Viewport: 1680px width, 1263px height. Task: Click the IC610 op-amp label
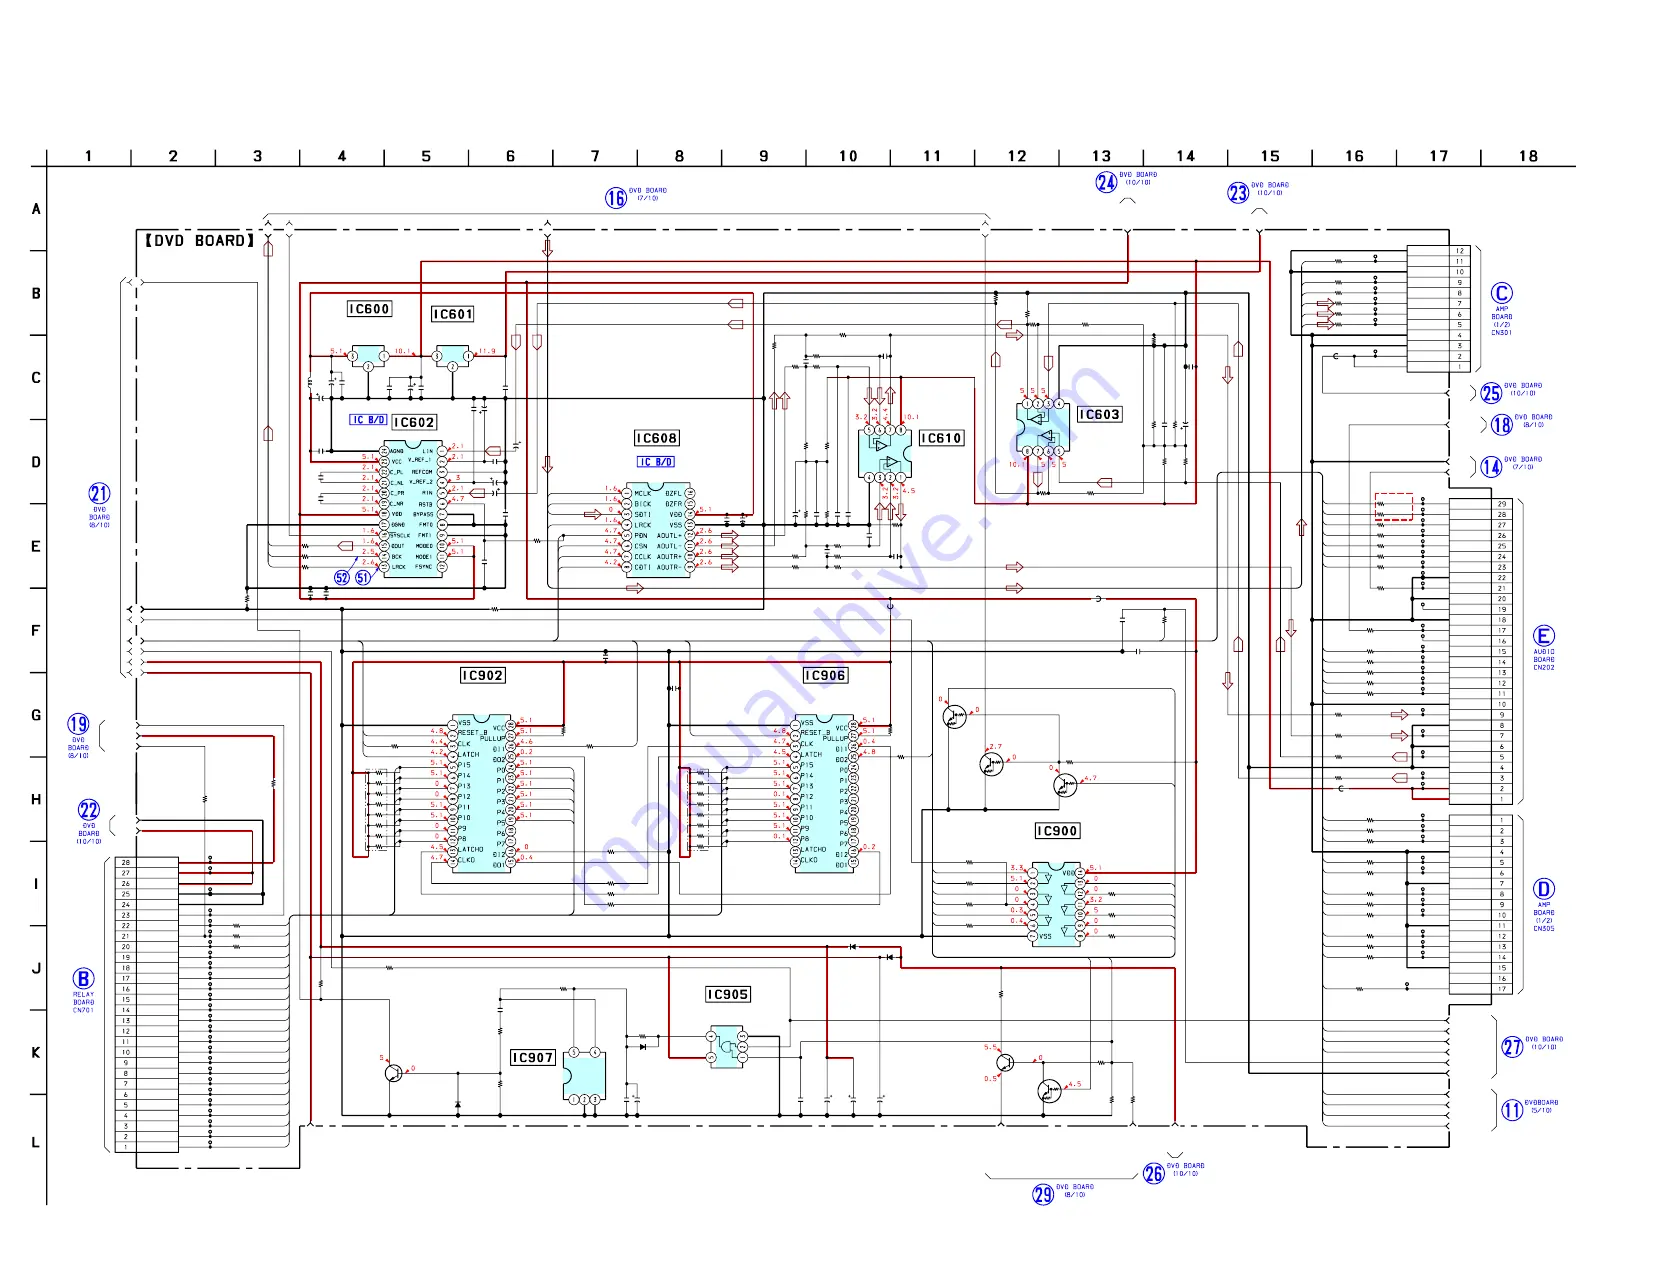click(941, 438)
